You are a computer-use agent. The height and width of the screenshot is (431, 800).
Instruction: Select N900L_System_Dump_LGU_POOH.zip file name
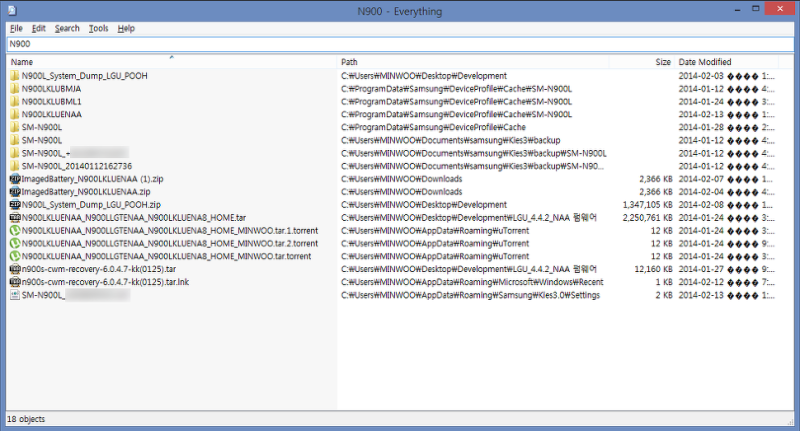[91, 205]
